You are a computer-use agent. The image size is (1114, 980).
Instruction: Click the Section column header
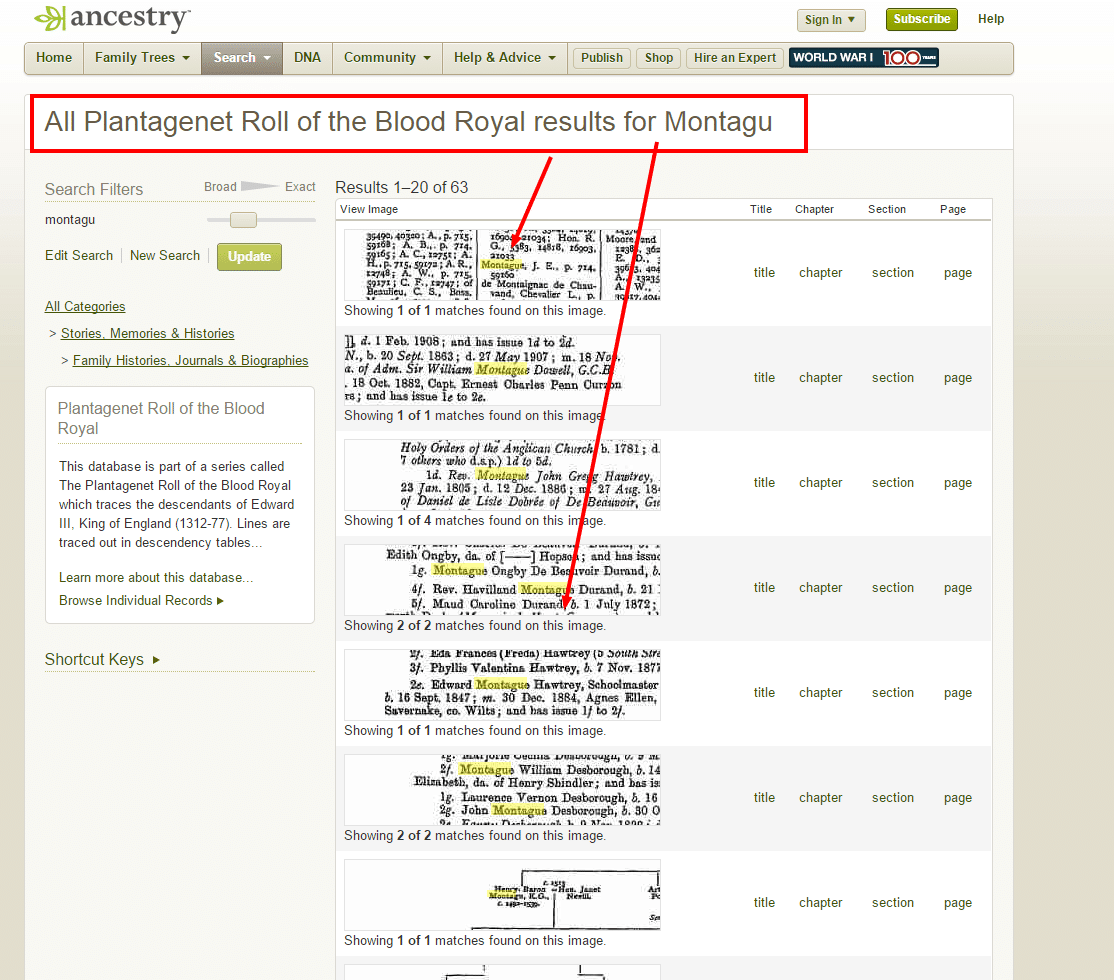click(x=887, y=209)
